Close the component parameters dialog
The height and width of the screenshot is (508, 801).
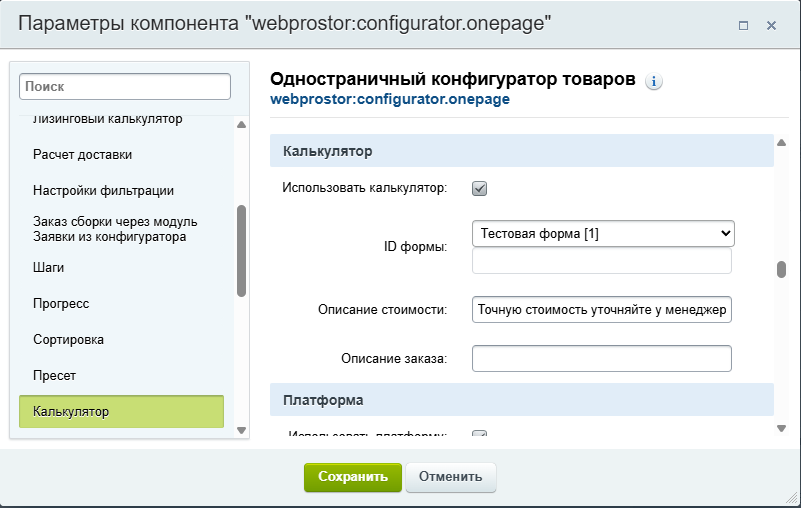tap(771, 26)
